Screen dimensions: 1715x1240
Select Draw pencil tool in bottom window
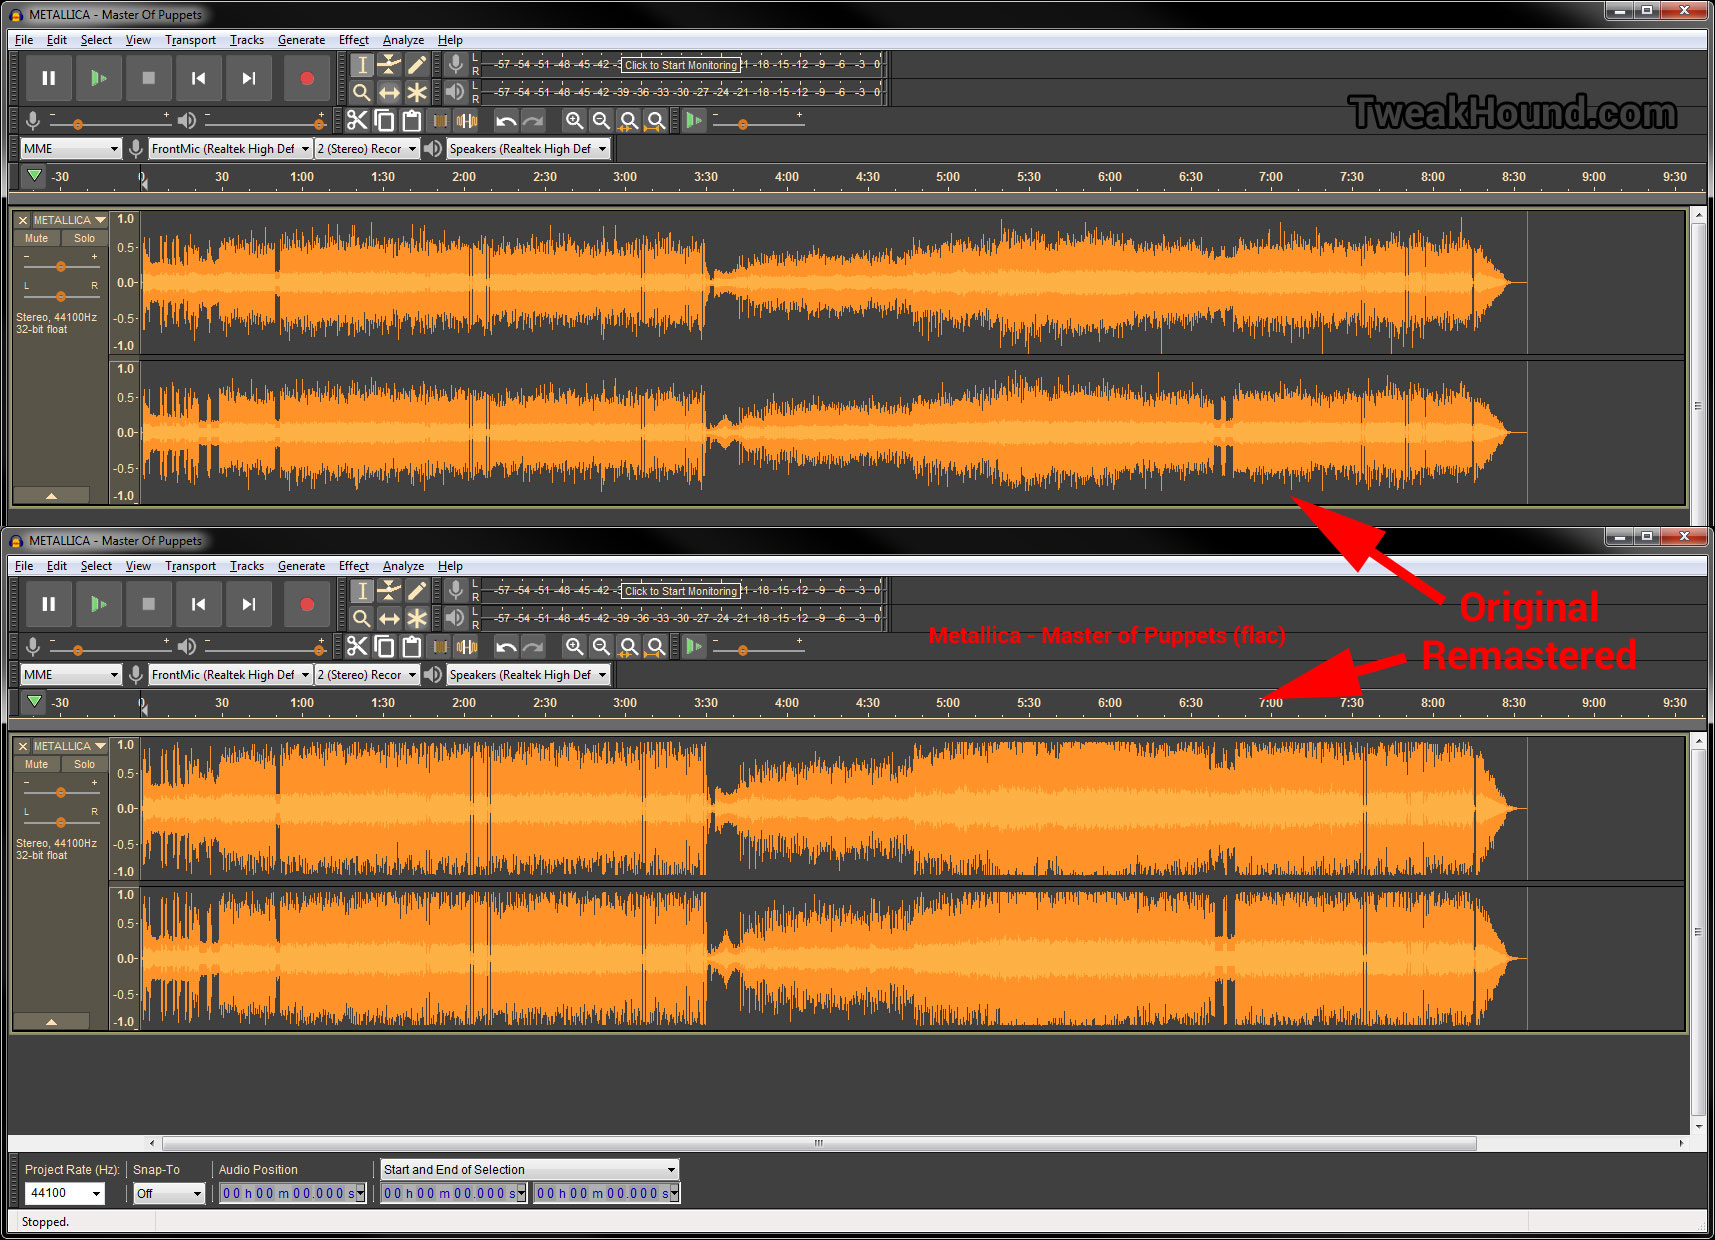tap(416, 591)
